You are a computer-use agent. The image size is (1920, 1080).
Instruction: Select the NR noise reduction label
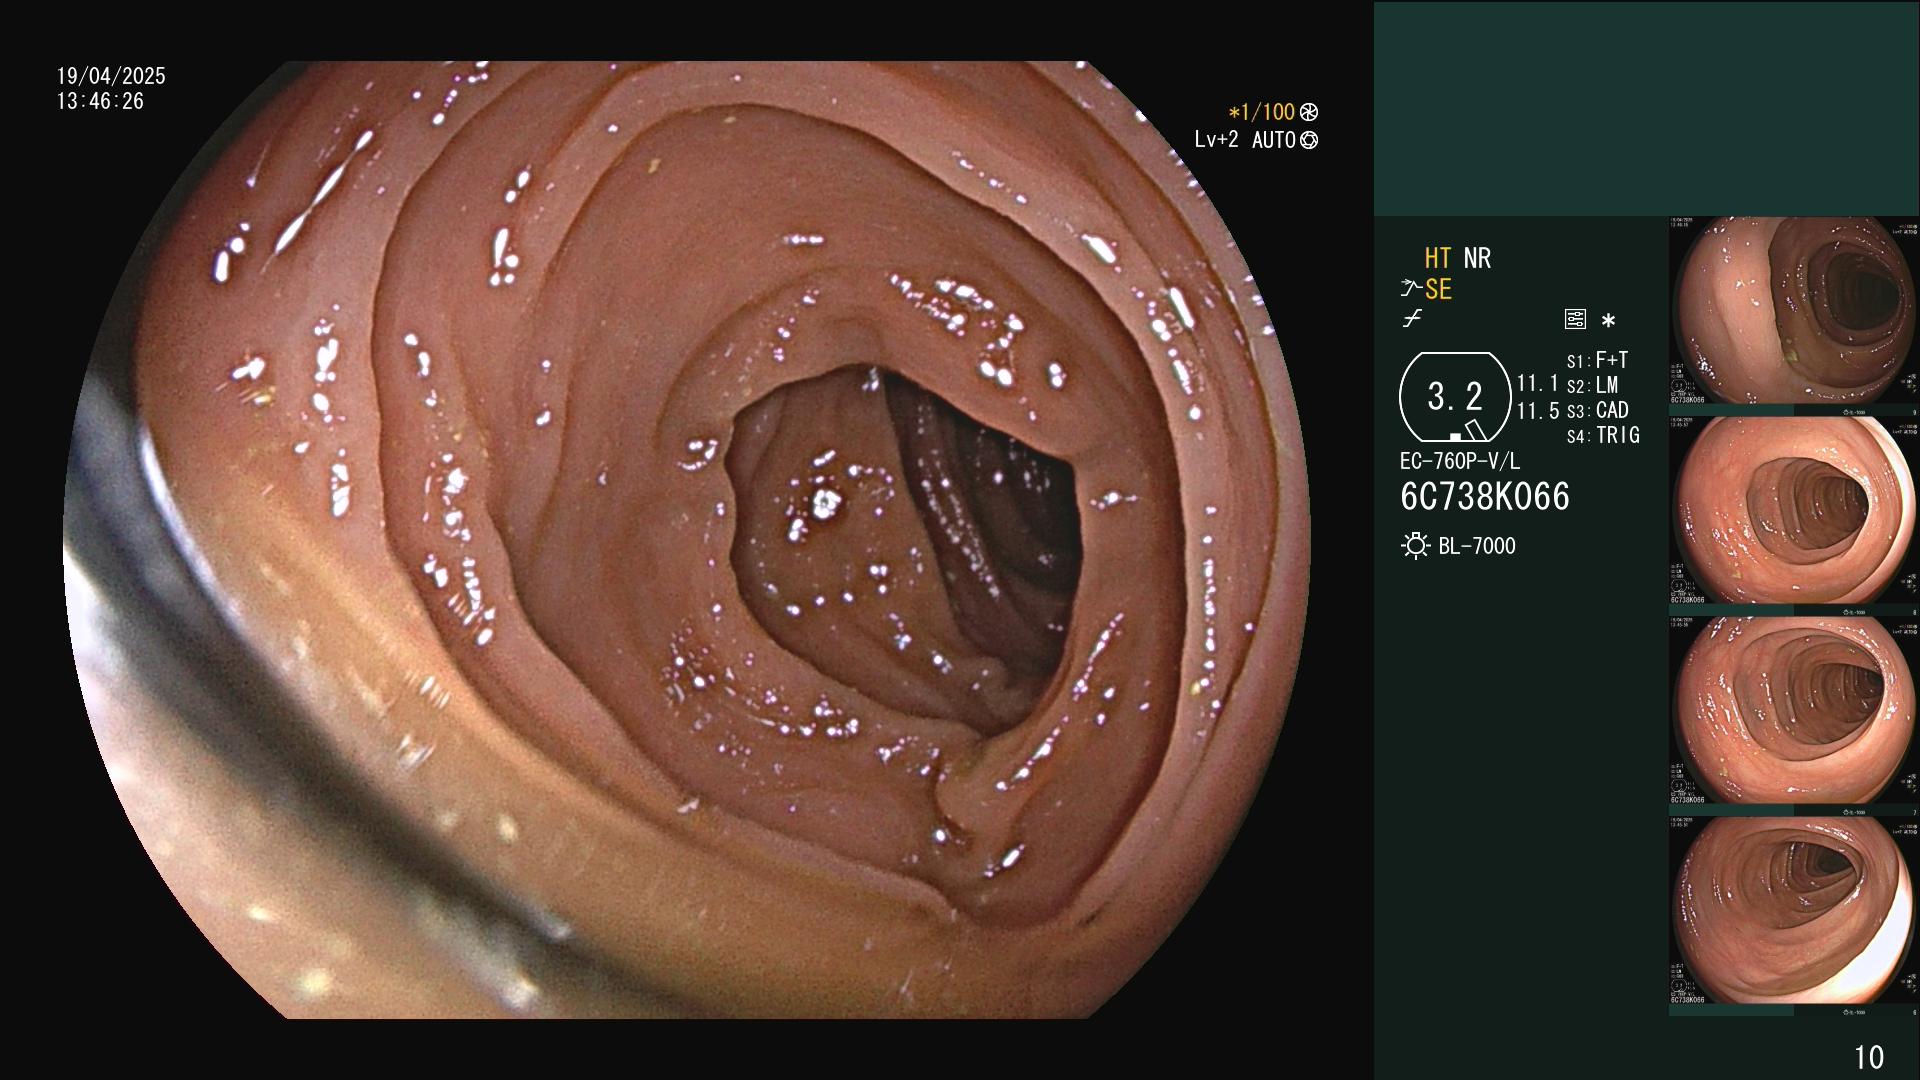click(x=1477, y=258)
